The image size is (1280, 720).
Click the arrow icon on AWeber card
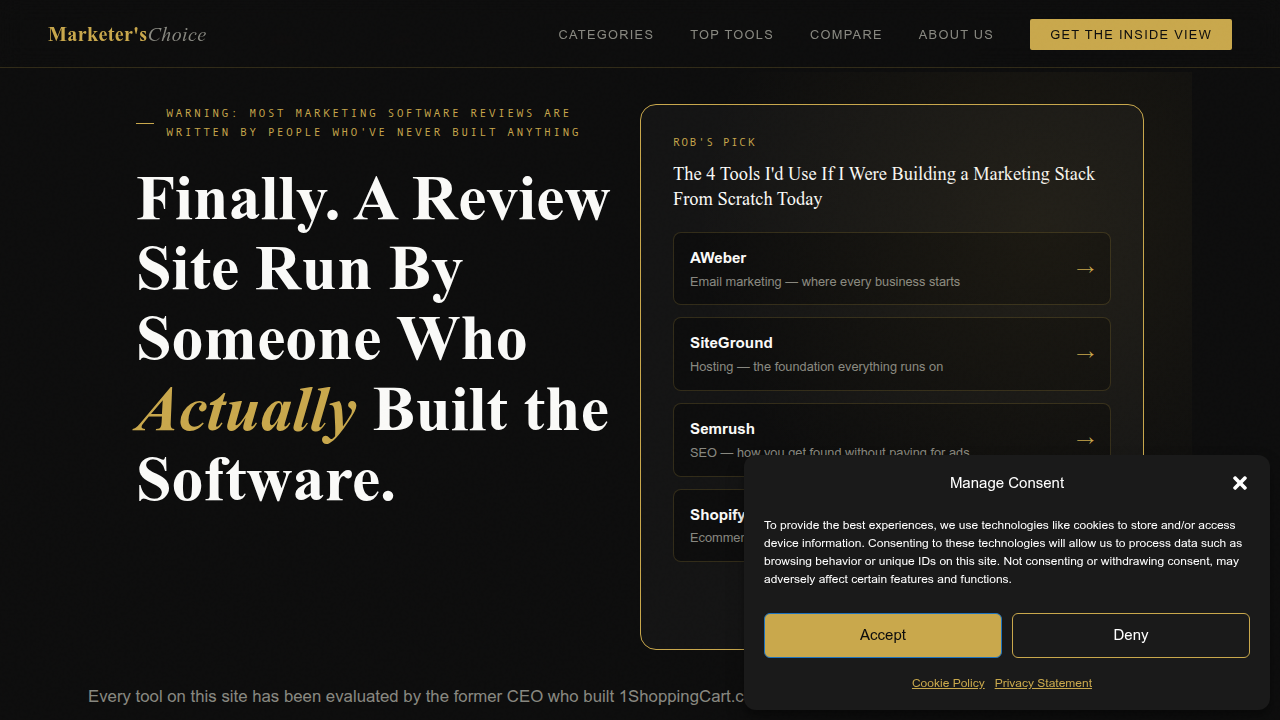[x=1085, y=269]
